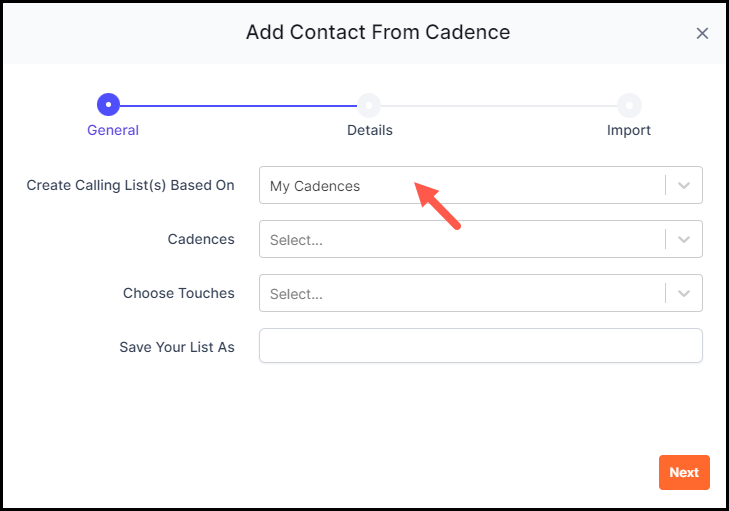
Task: Click the Details step circle indicator
Action: [369, 105]
